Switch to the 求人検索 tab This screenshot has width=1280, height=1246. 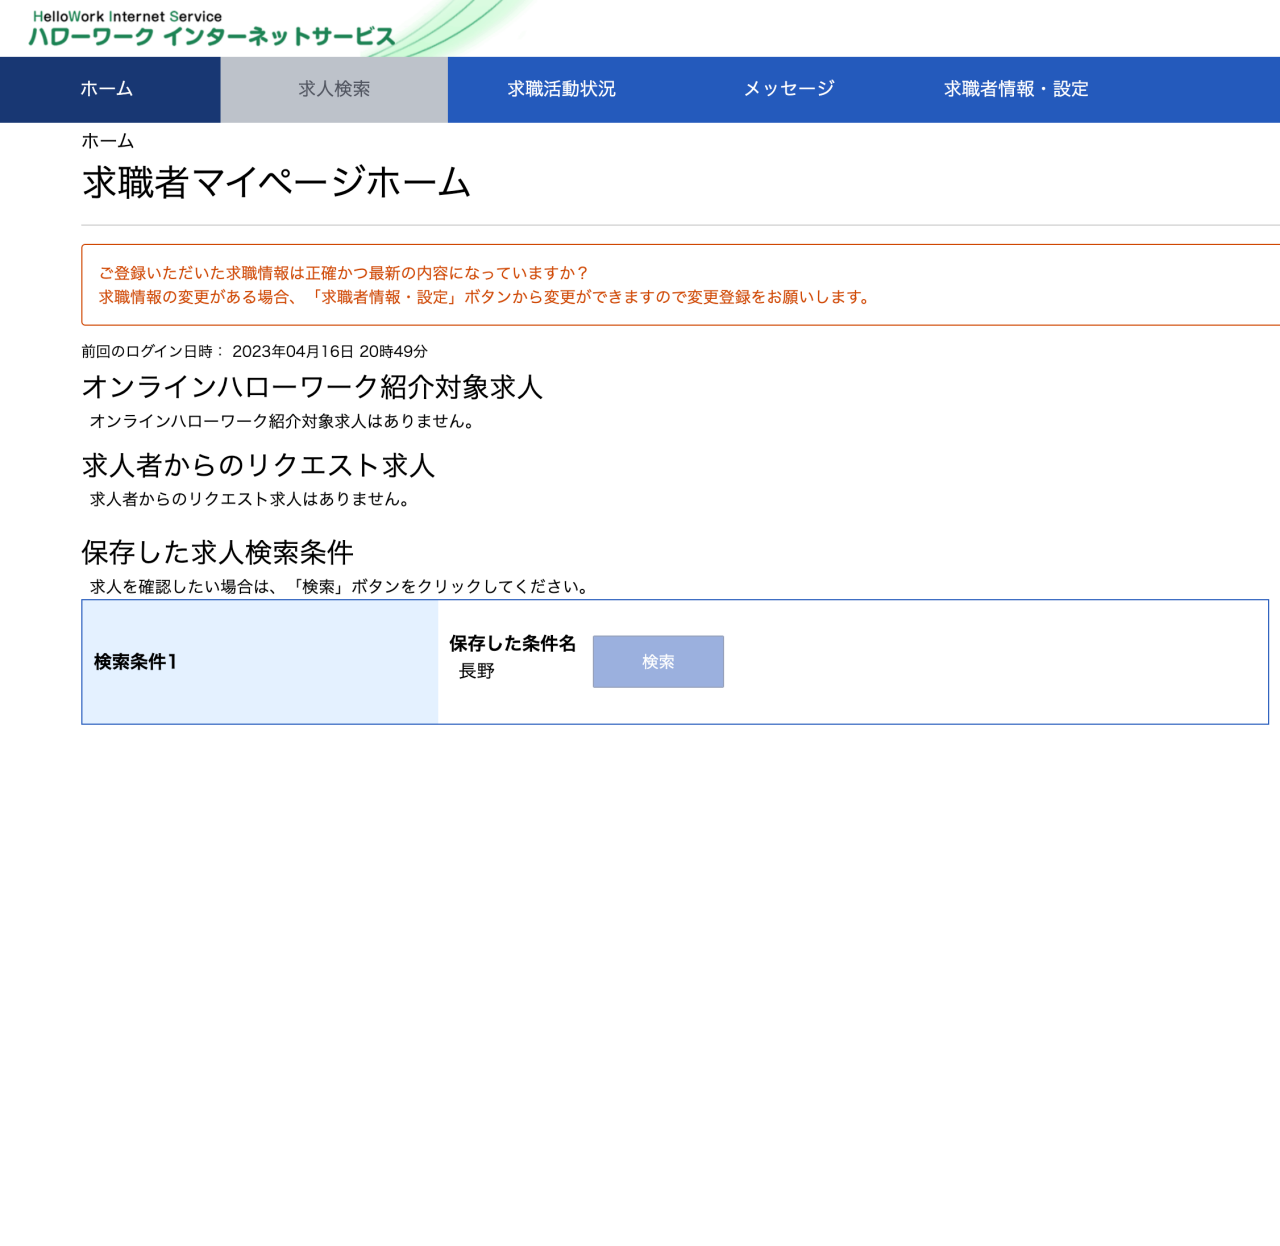[x=334, y=89]
